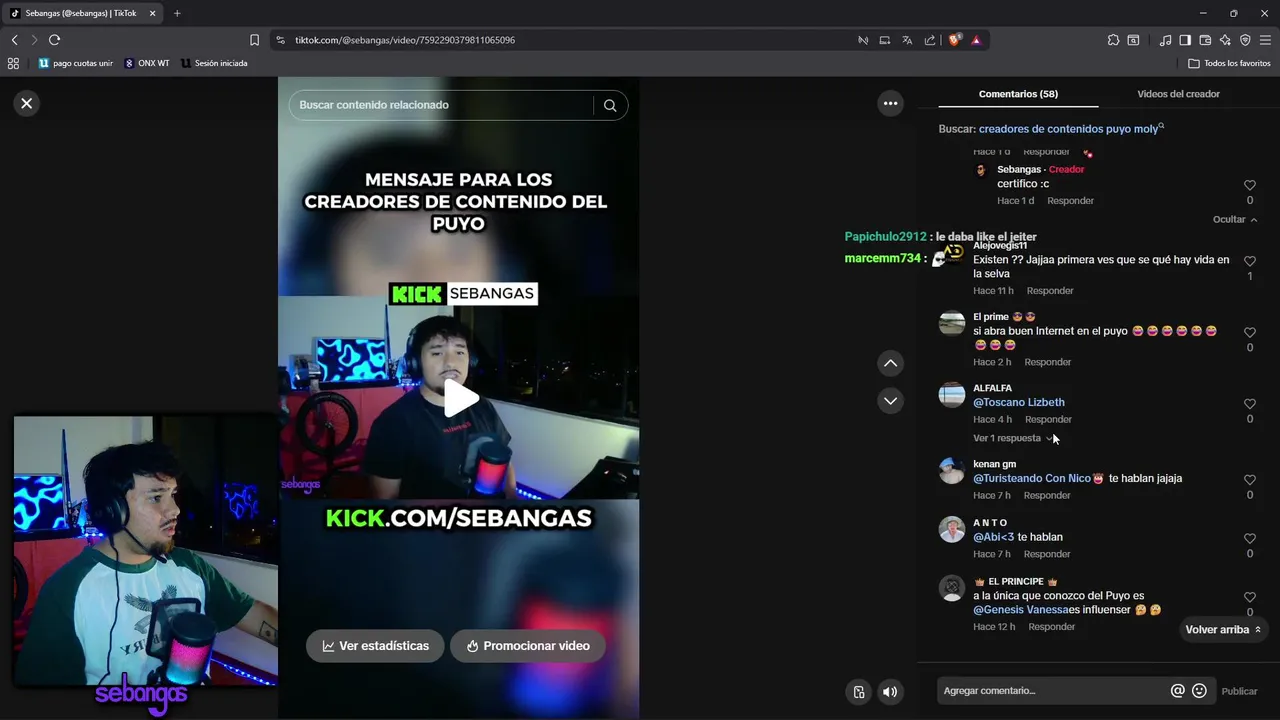This screenshot has width=1280, height=720.
Task: Go to next video with down arrow
Action: tap(890, 401)
